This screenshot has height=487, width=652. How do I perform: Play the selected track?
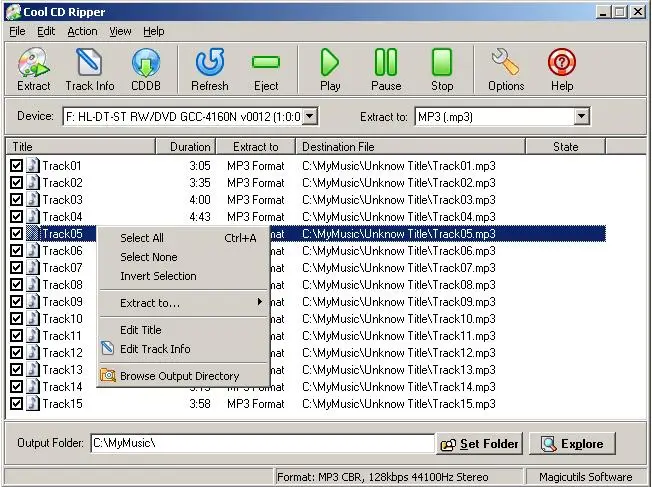330,69
